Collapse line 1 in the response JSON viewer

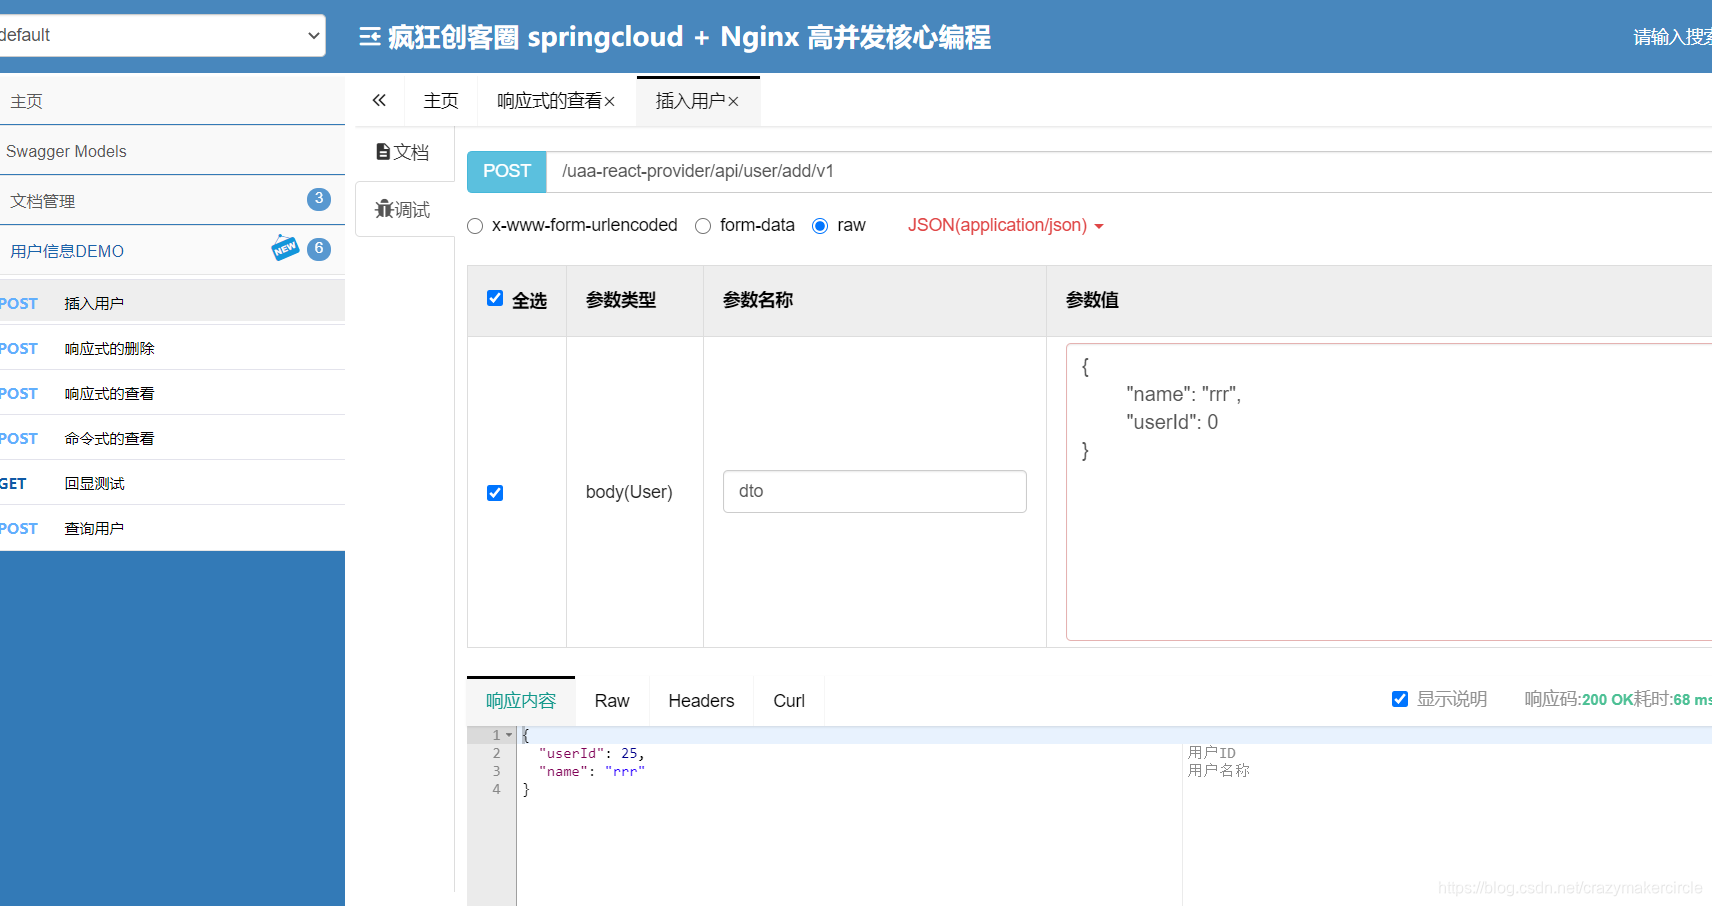point(508,734)
